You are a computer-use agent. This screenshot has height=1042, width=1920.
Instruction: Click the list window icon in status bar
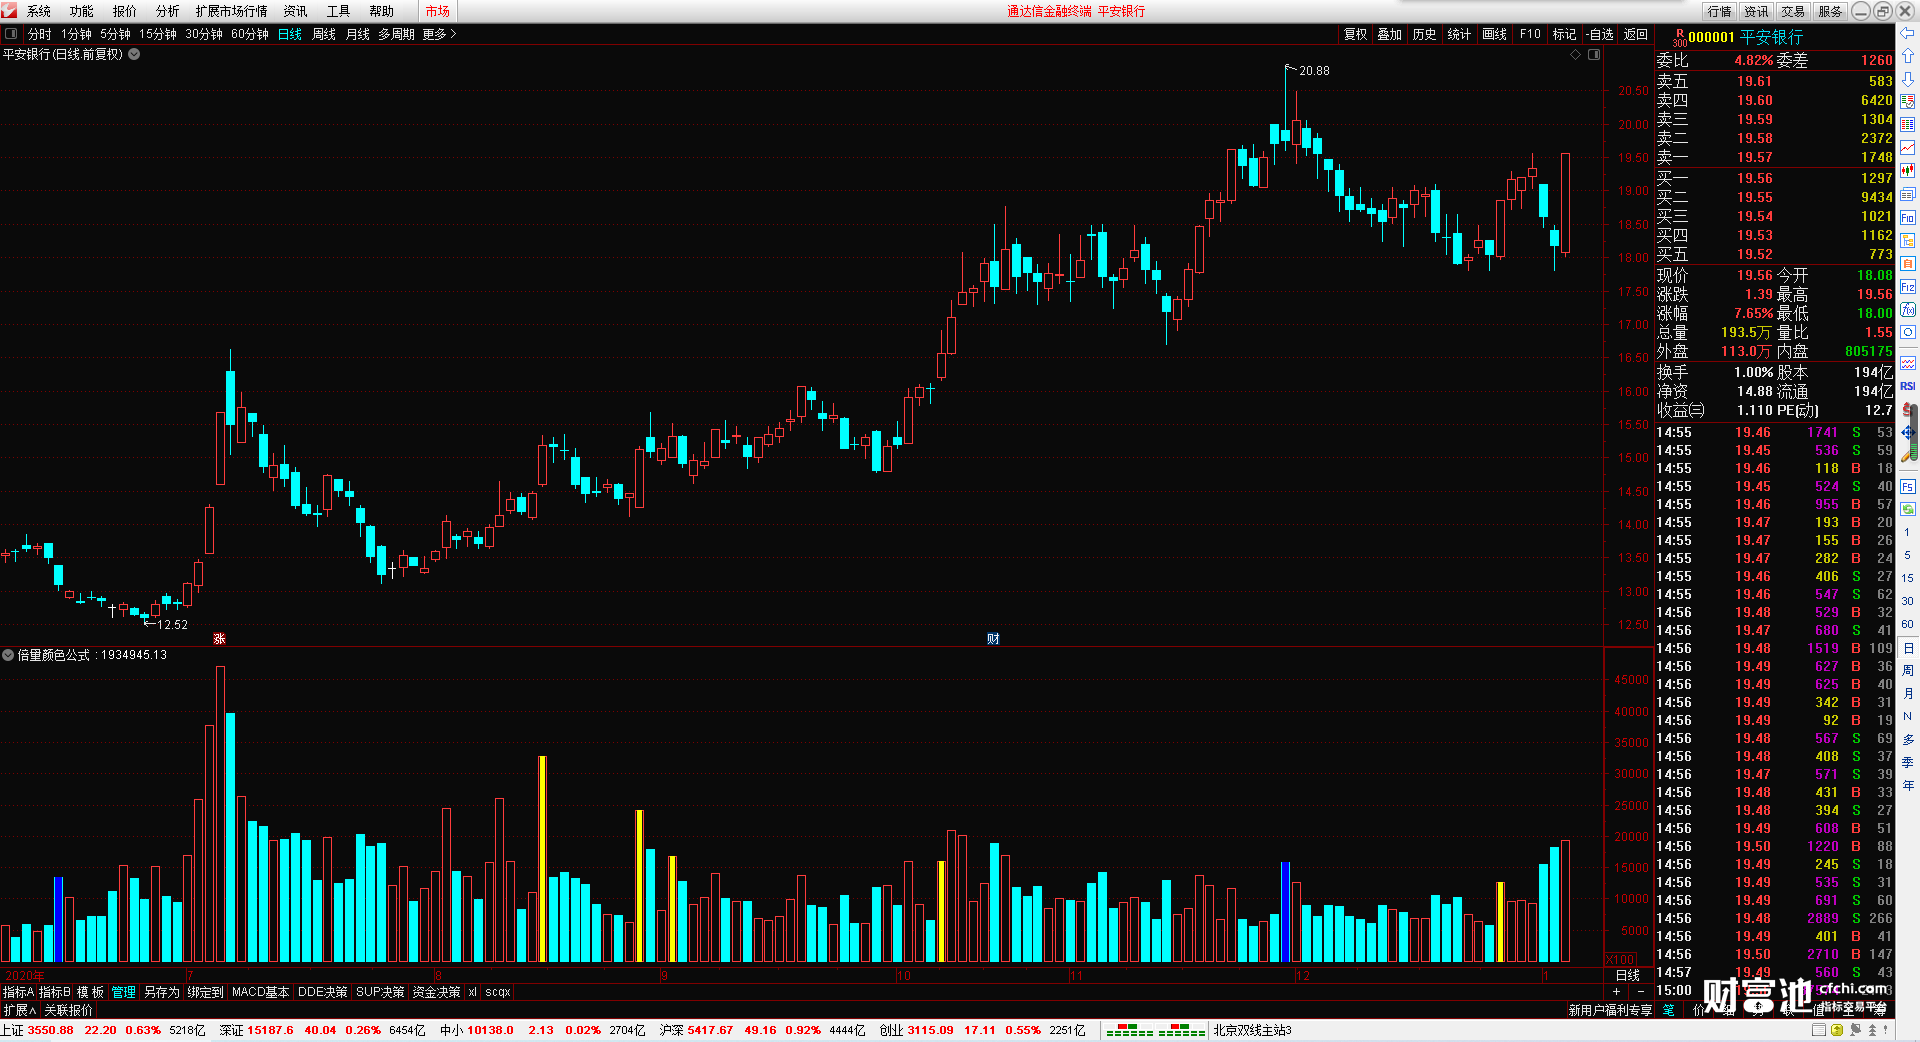[x=1820, y=1030]
